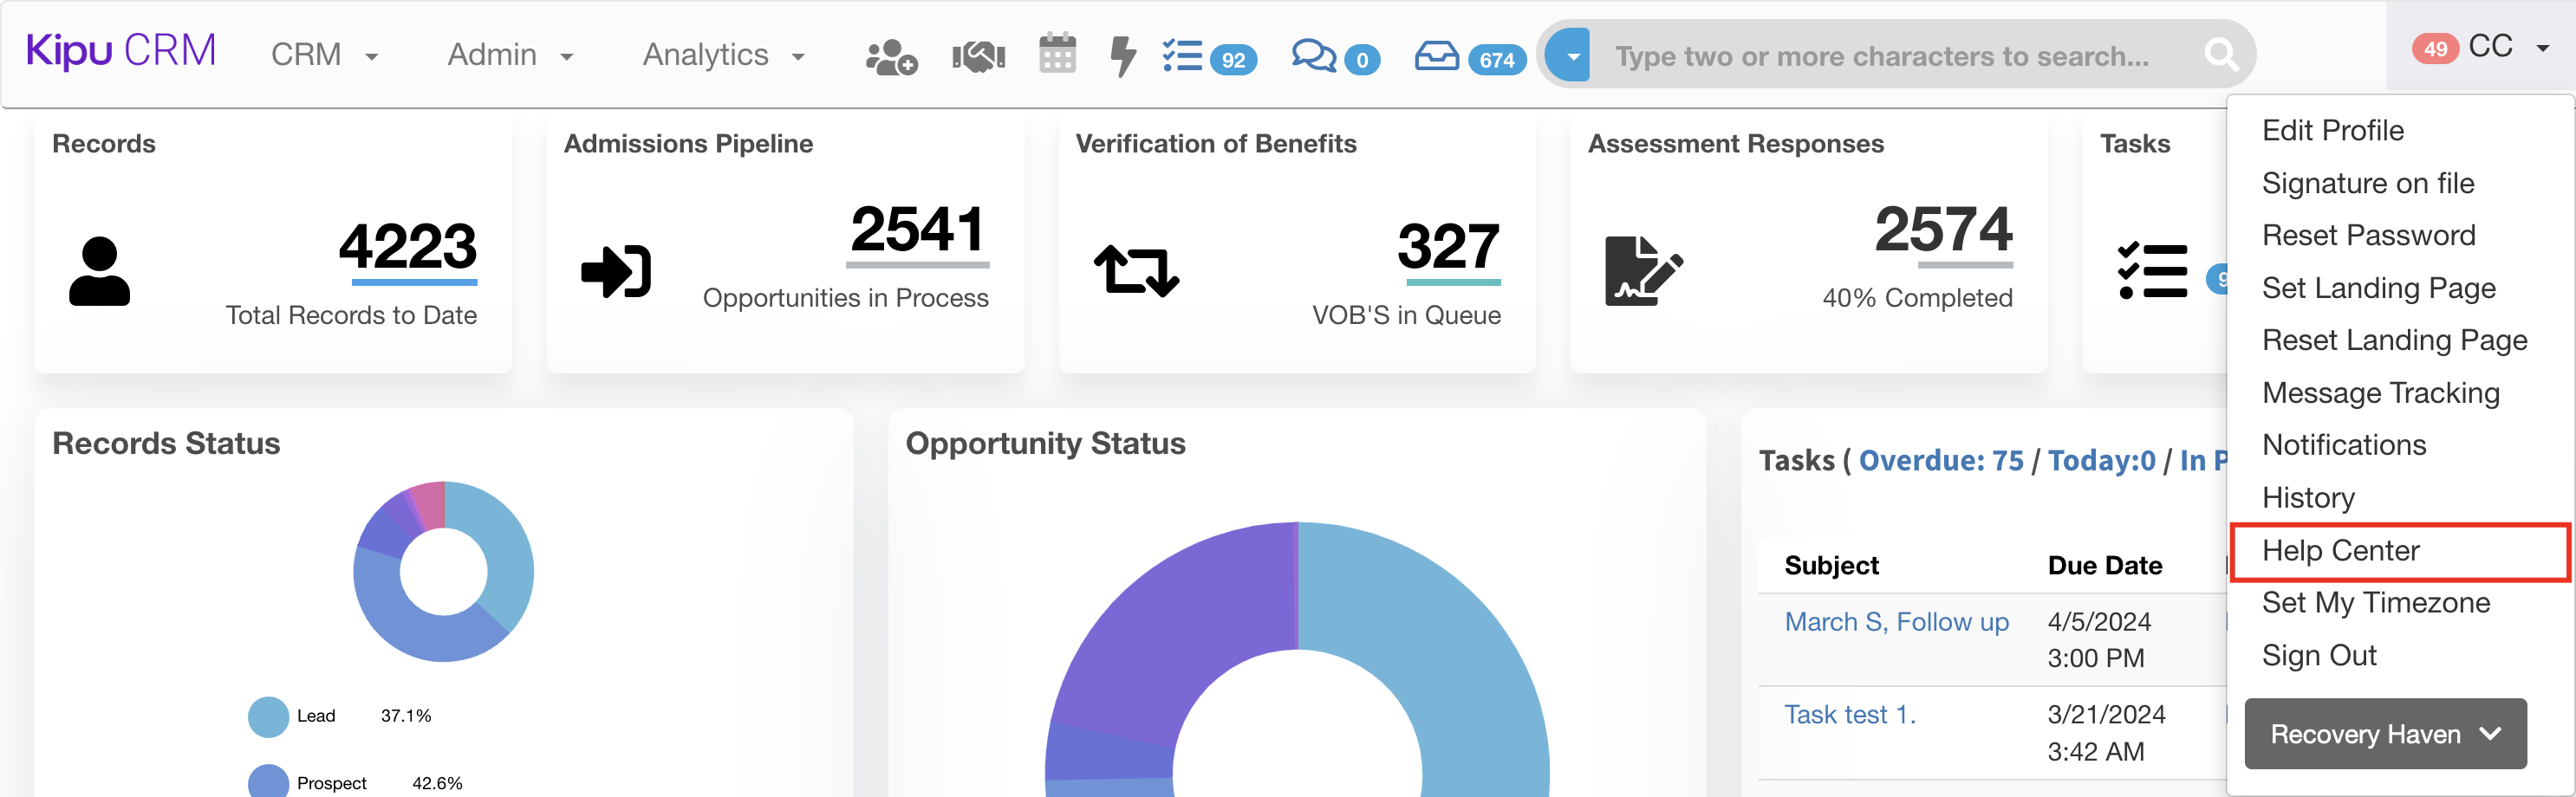
Task: Click the Overdue: 75 tasks link
Action: pyautogui.click(x=1940, y=460)
